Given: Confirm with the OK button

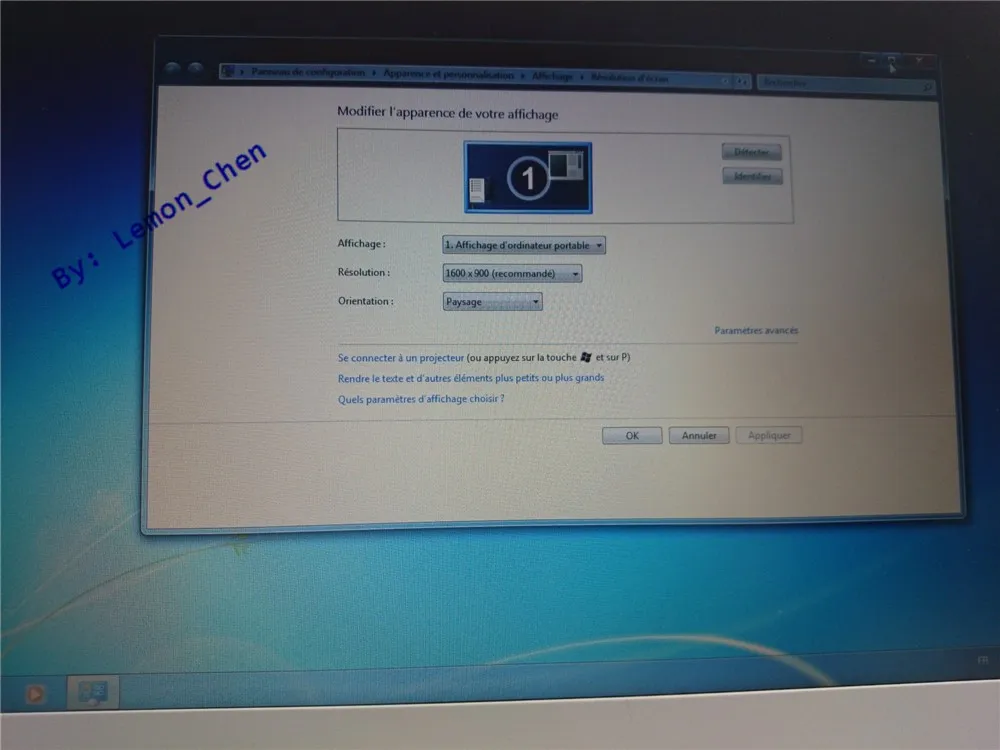Looking at the screenshot, I should (632, 436).
